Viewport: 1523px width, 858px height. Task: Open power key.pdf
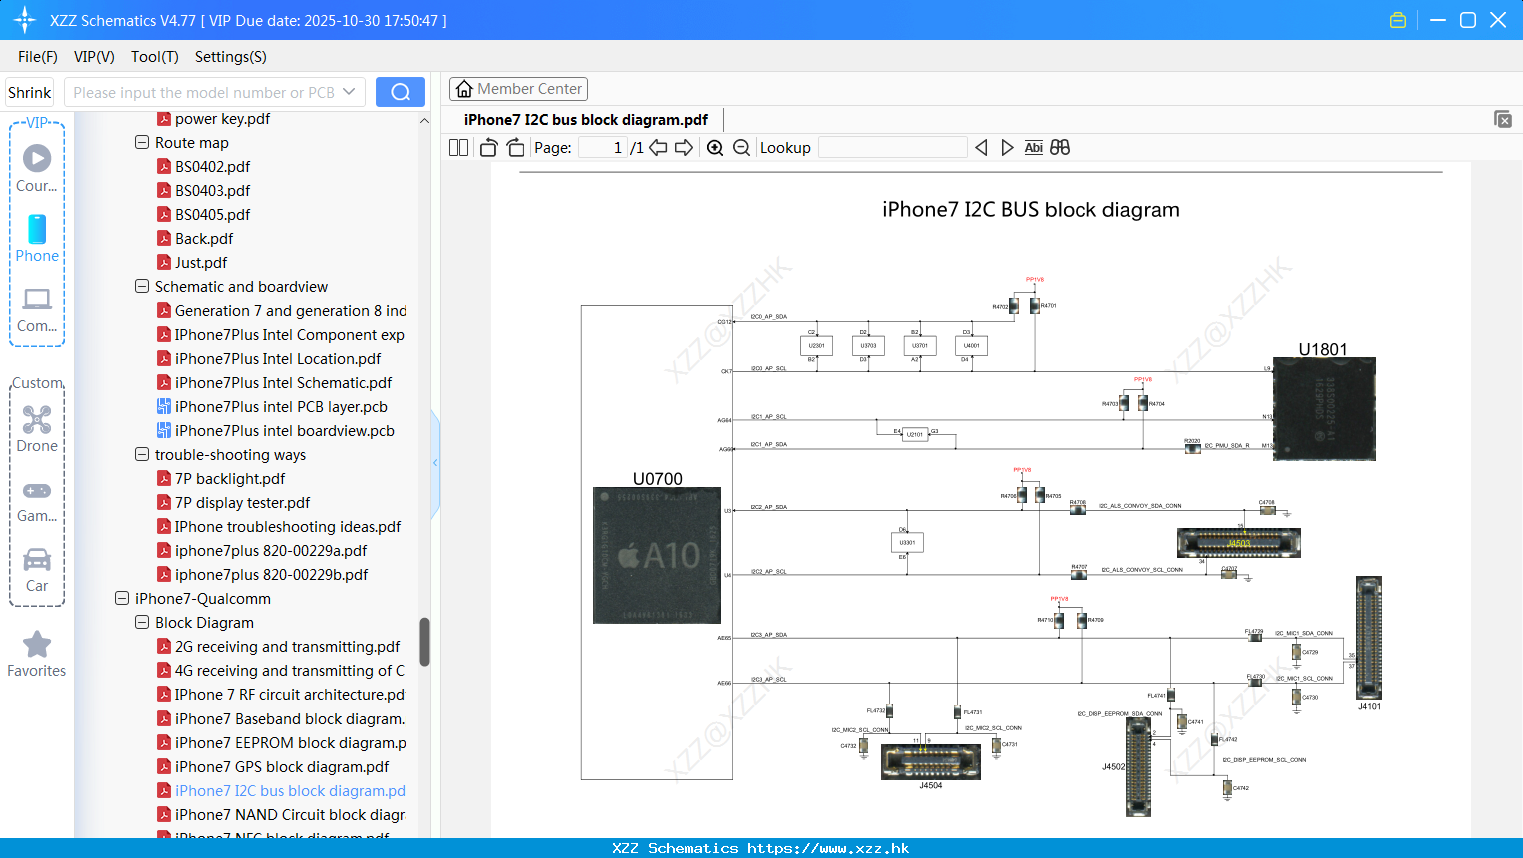pyautogui.click(x=222, y=119)
